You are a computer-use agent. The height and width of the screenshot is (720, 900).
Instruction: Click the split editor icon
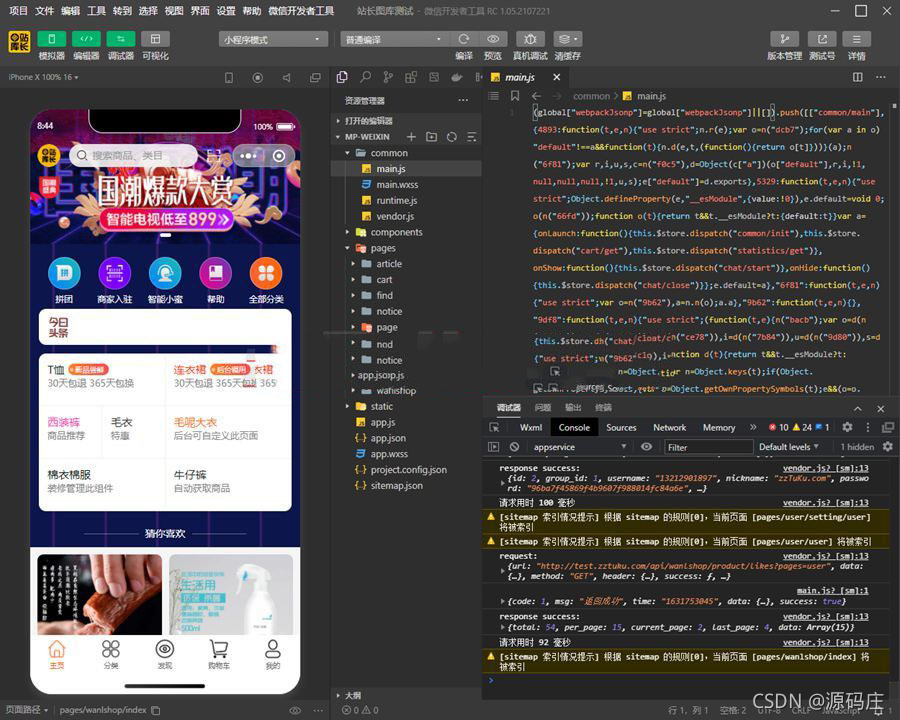point(858,77)
